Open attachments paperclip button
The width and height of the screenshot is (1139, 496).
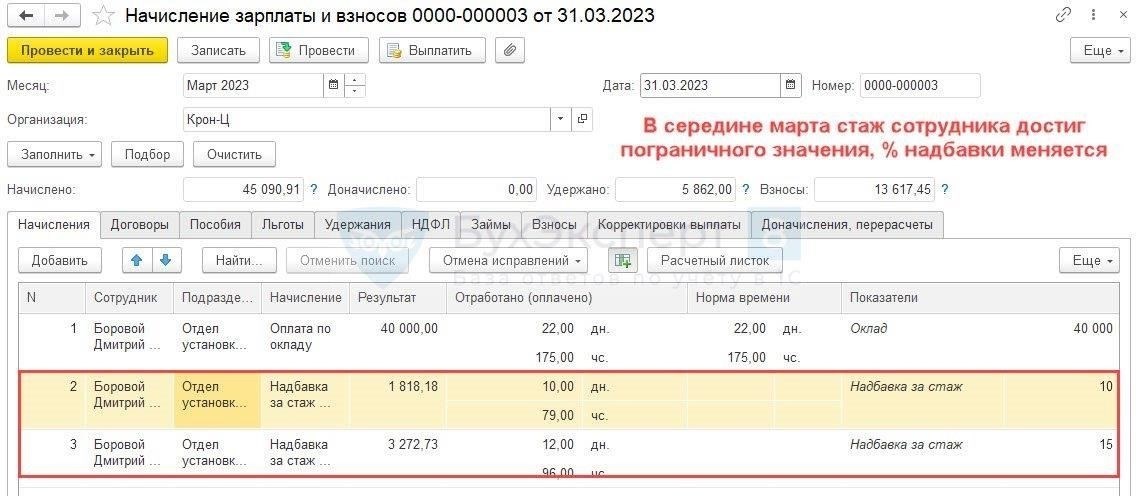click(x=510, y=50)
